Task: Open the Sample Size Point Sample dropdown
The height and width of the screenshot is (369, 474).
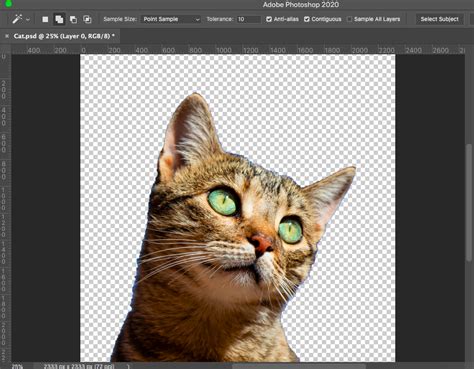Action: [171, 19]
